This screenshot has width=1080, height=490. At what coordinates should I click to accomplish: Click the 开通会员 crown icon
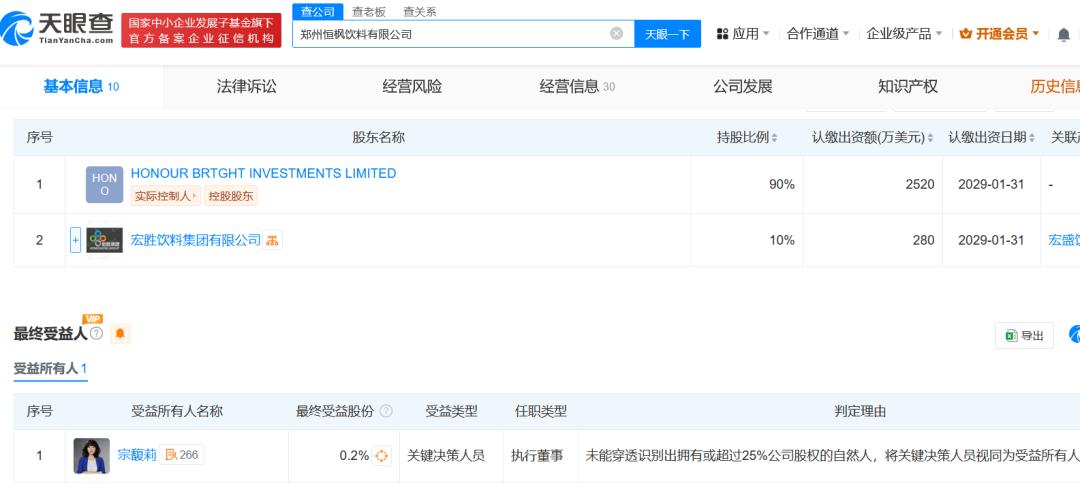coord(966,34)
